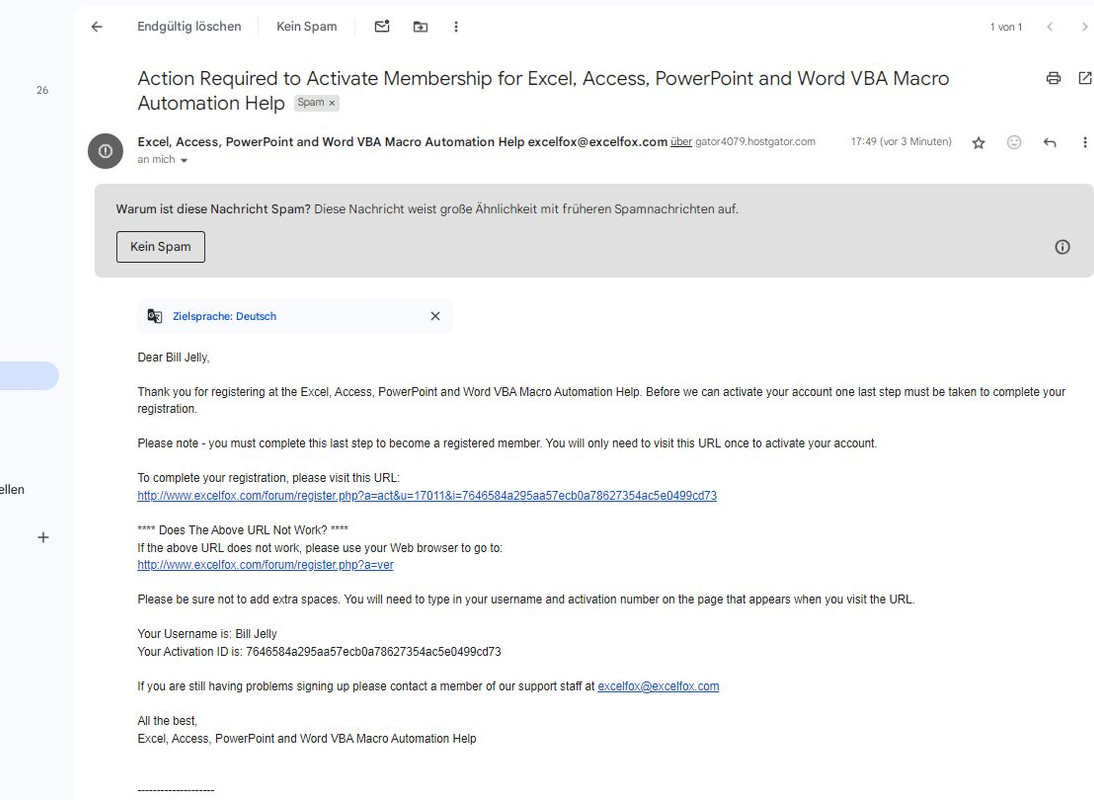Click the 'Kein Spam' button in the gray banner
The width and height of the screenshot is (1094, 800).
point(160,247)
